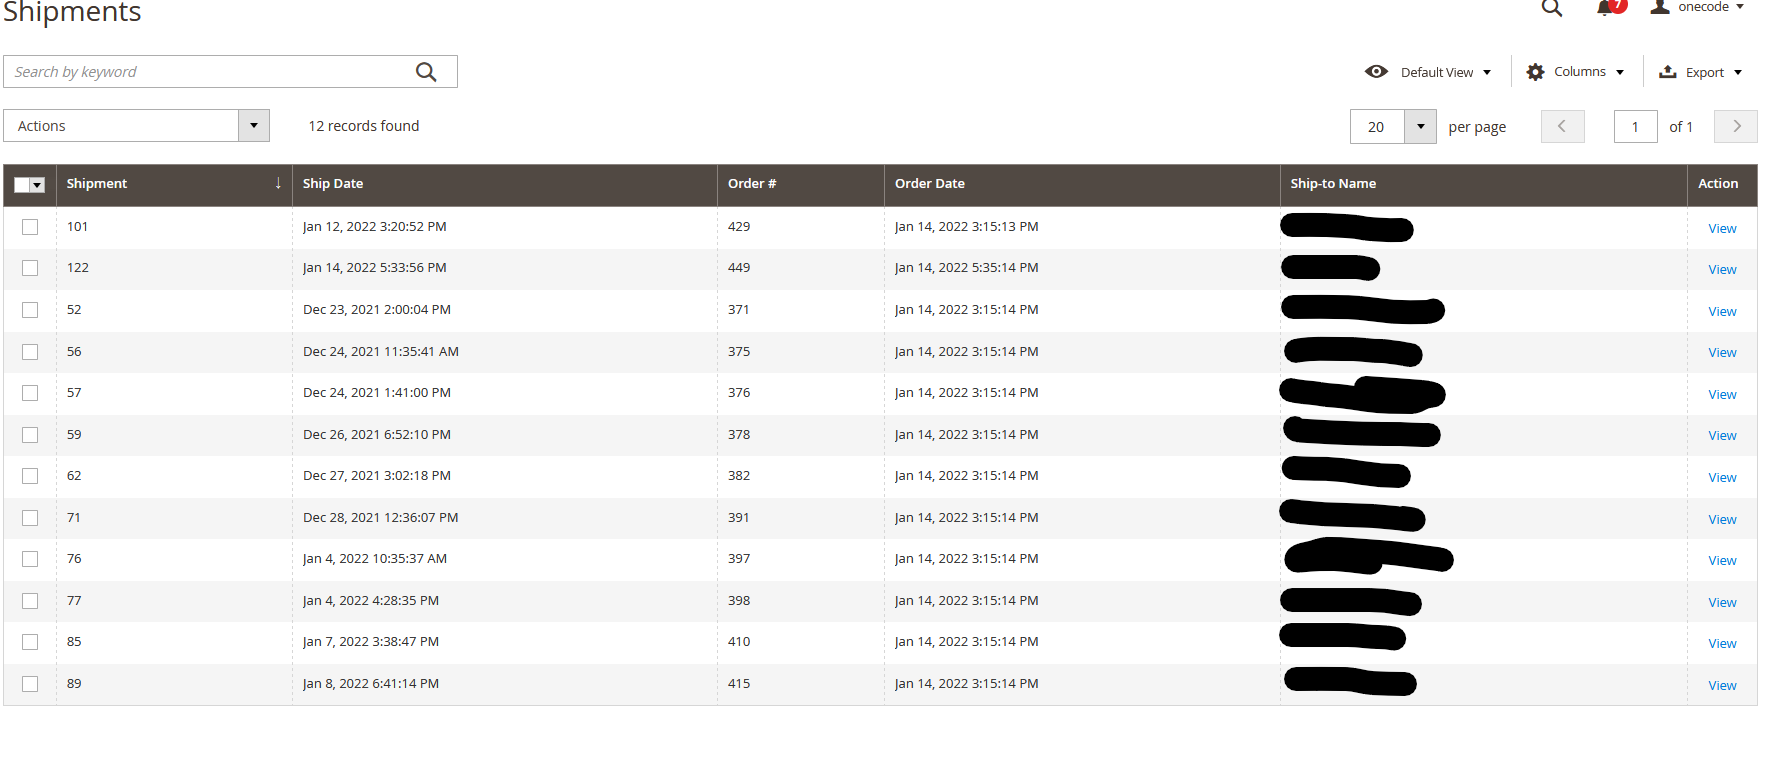Screen dimensions: 1776x759
Task: Click the Actions dropdown arrow button
Action: point(254,126)
